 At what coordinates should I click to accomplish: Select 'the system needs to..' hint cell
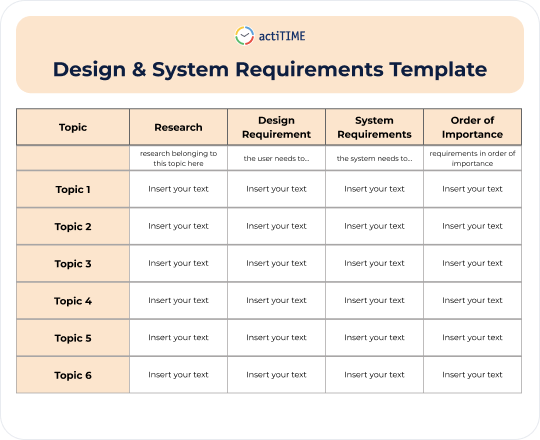(374, 158)
